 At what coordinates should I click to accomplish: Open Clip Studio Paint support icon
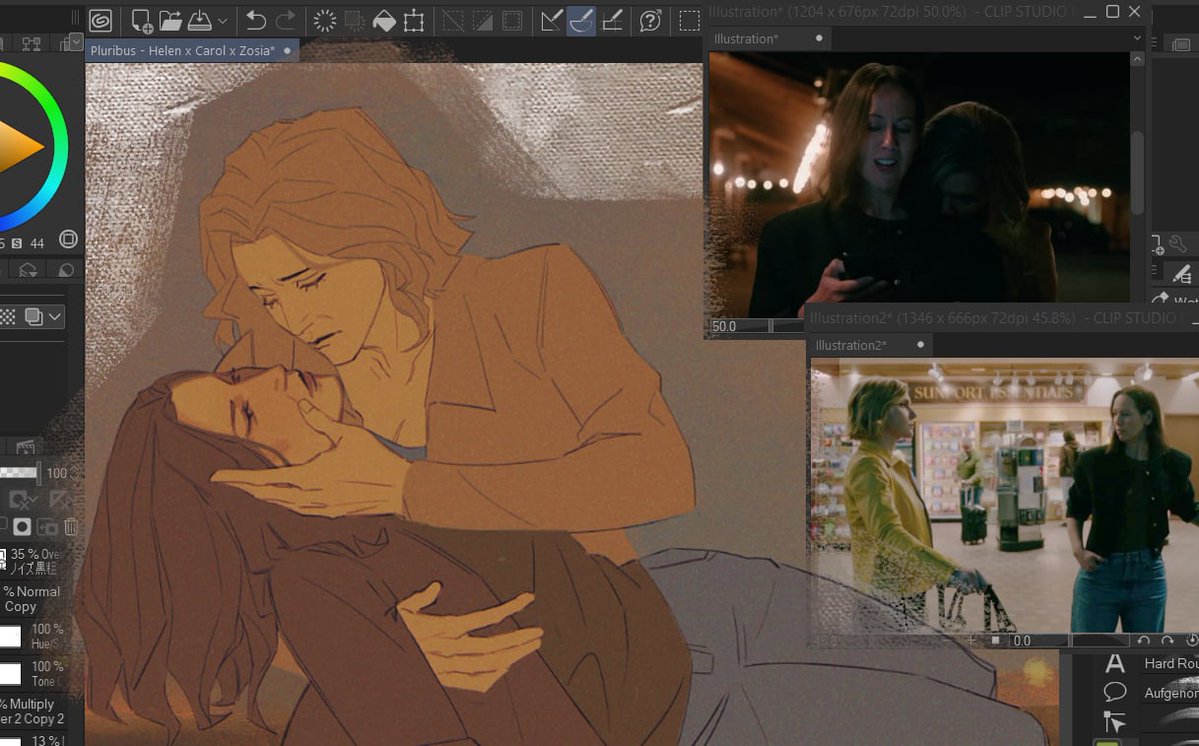coord(651,21)
